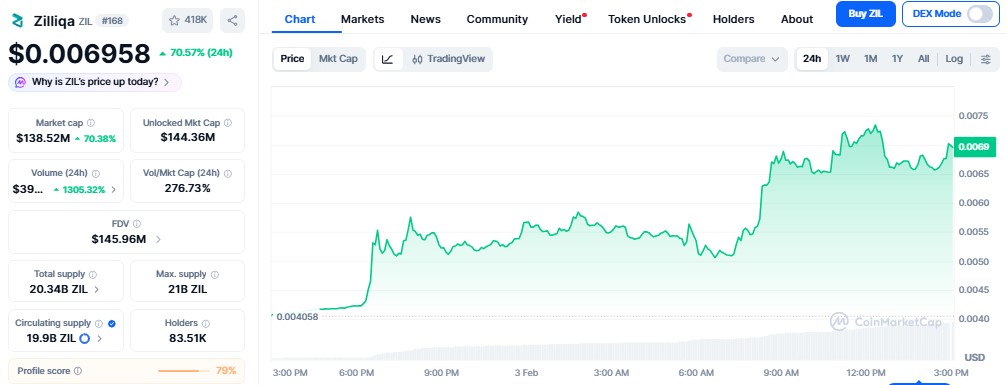Toggle Log scale on chart
Viewport: 1006px width, 385px height.
coord(954,59)
